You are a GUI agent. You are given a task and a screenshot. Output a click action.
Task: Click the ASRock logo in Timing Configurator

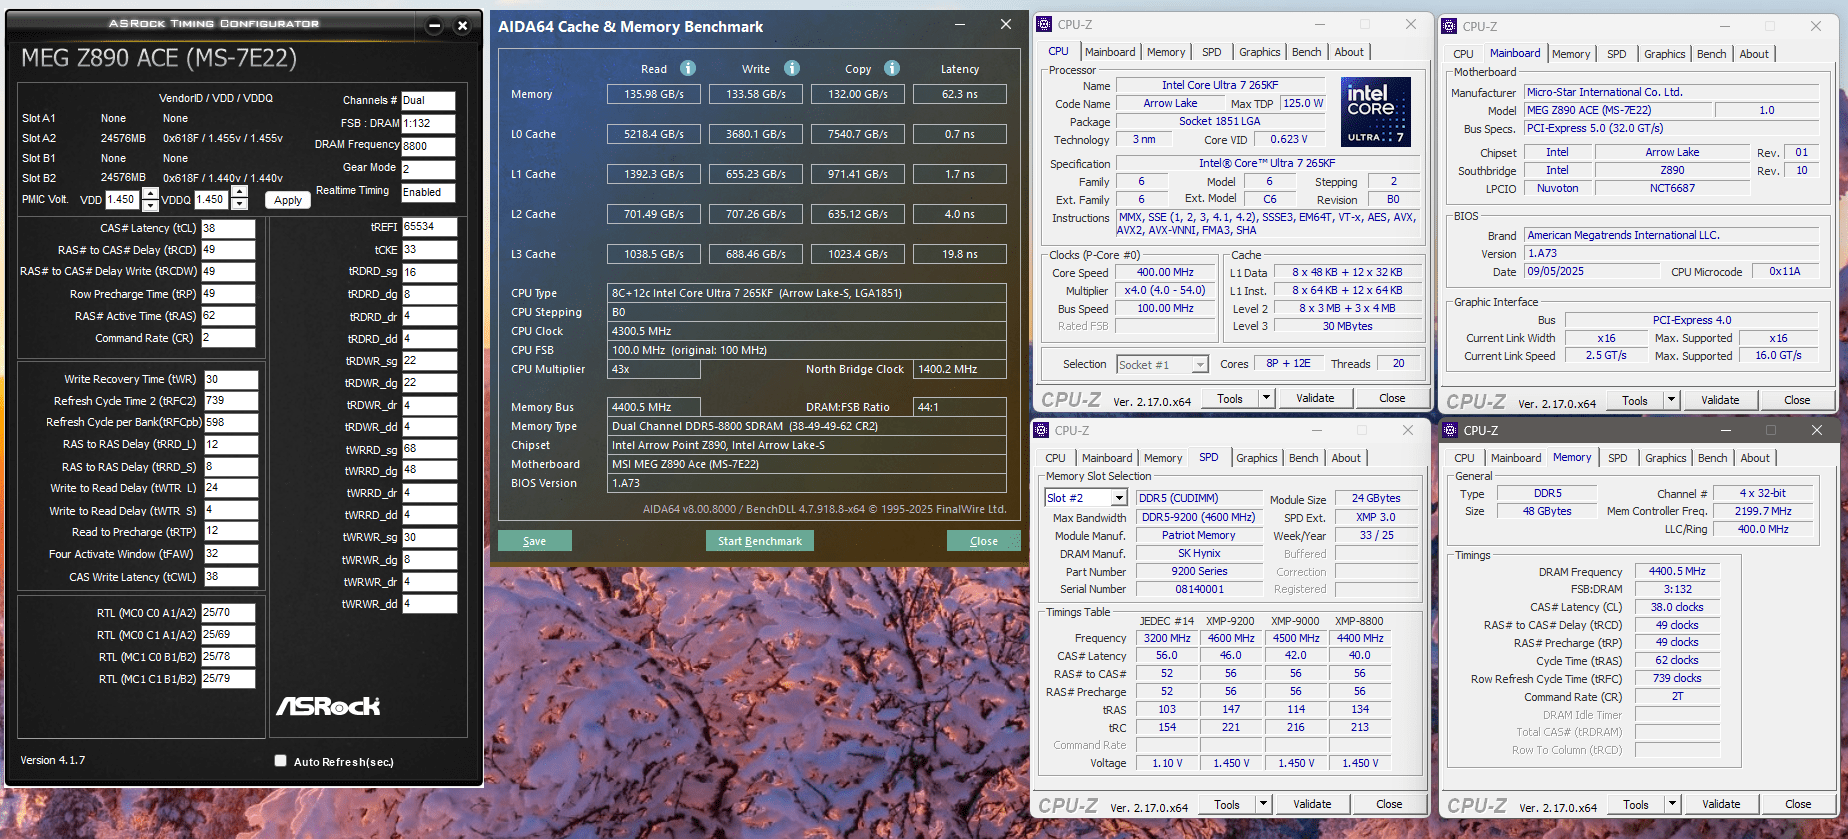[x=328, y=706]
